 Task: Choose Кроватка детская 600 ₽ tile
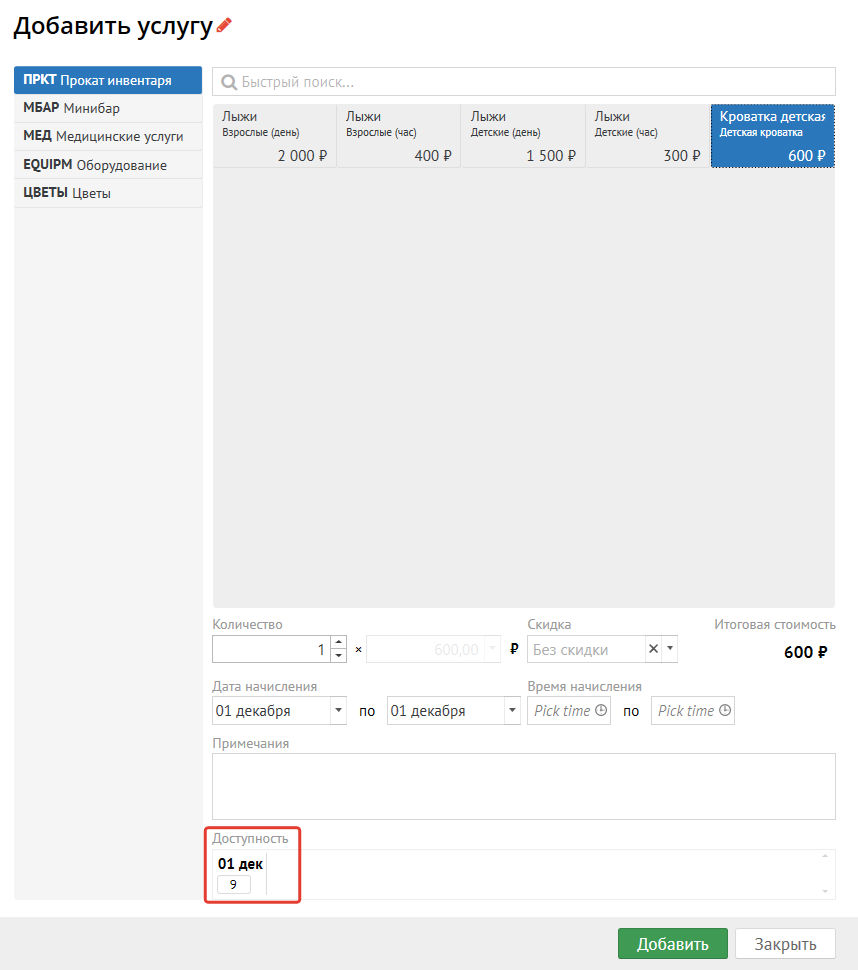tap(773, 136)
